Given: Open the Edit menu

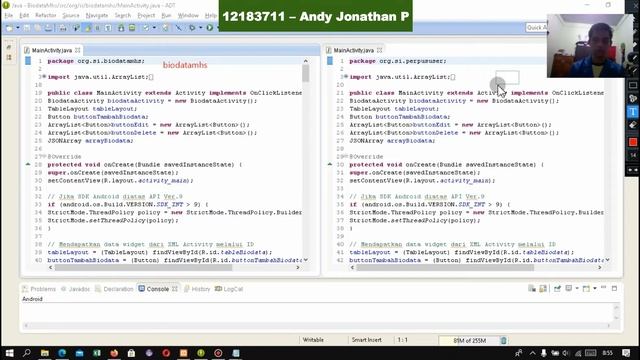Looking at the screenshot, I should coord(24,16).
